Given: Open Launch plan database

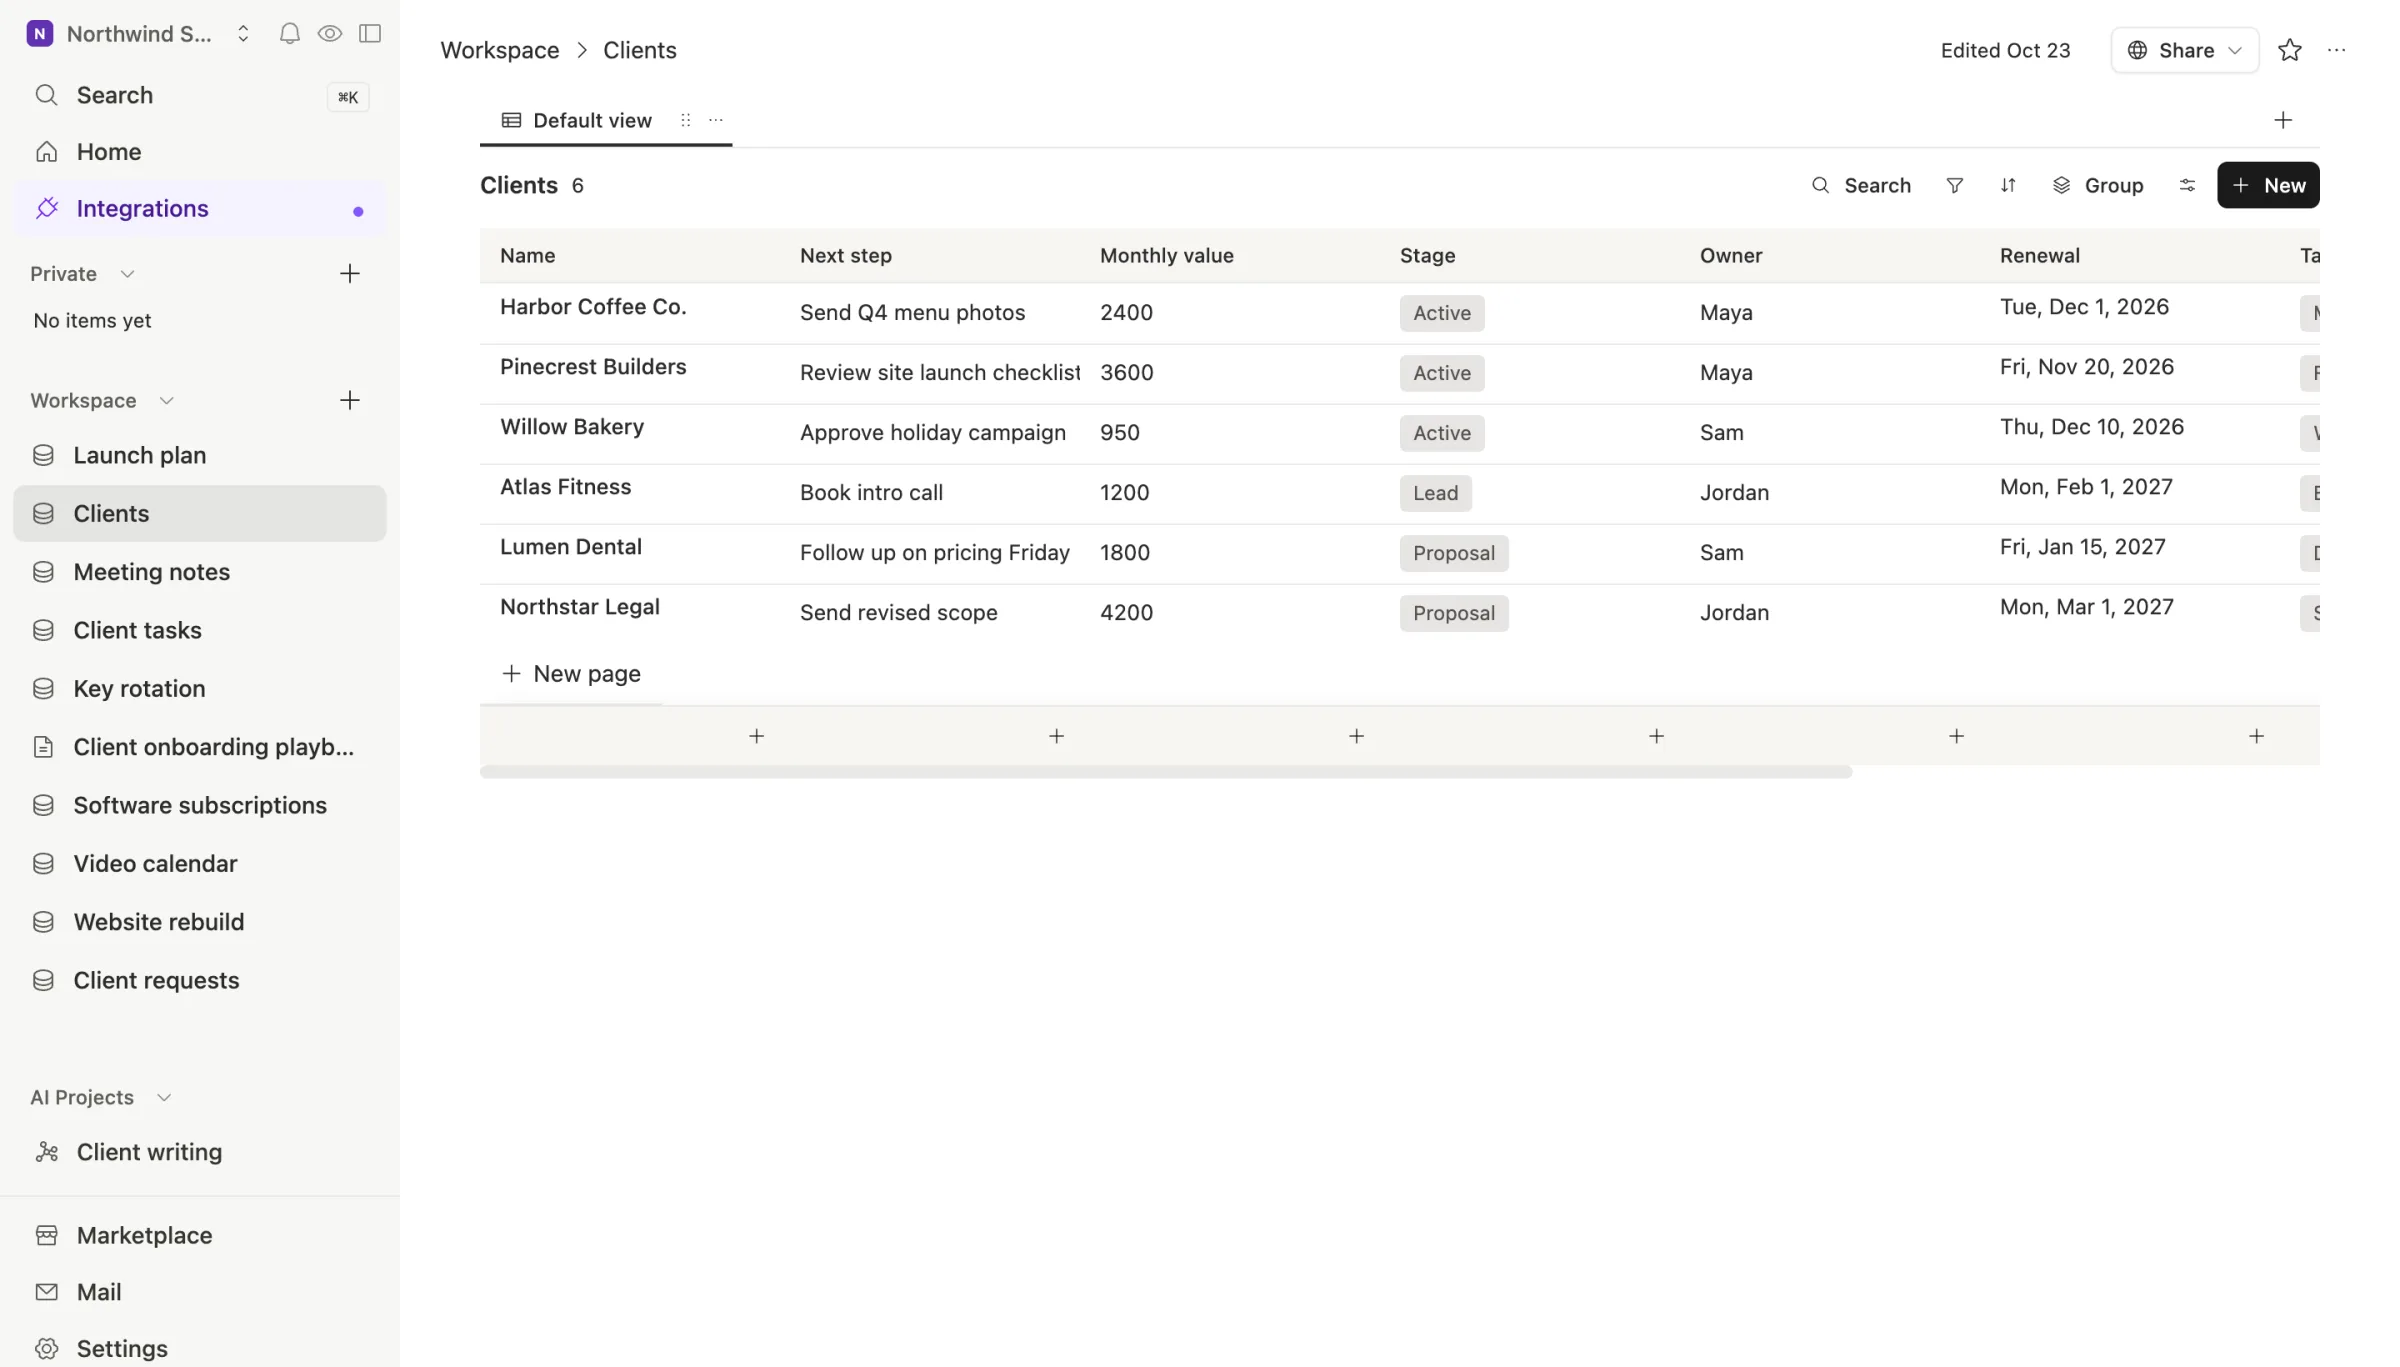Looking at the screenshot, I should click(x=200, y=455).
